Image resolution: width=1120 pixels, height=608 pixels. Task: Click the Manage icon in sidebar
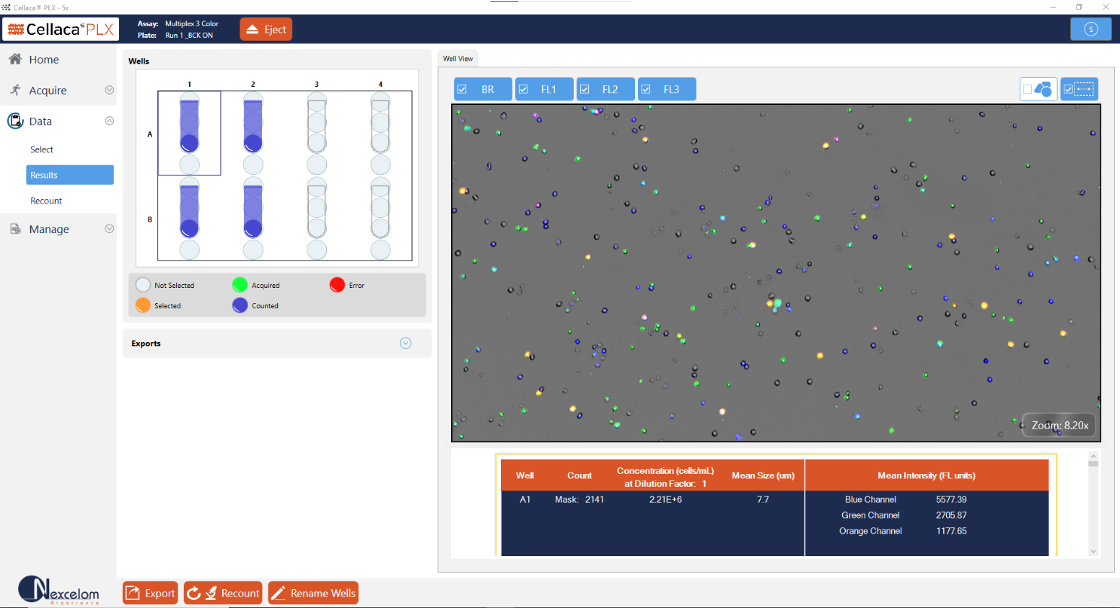point(16,229)
